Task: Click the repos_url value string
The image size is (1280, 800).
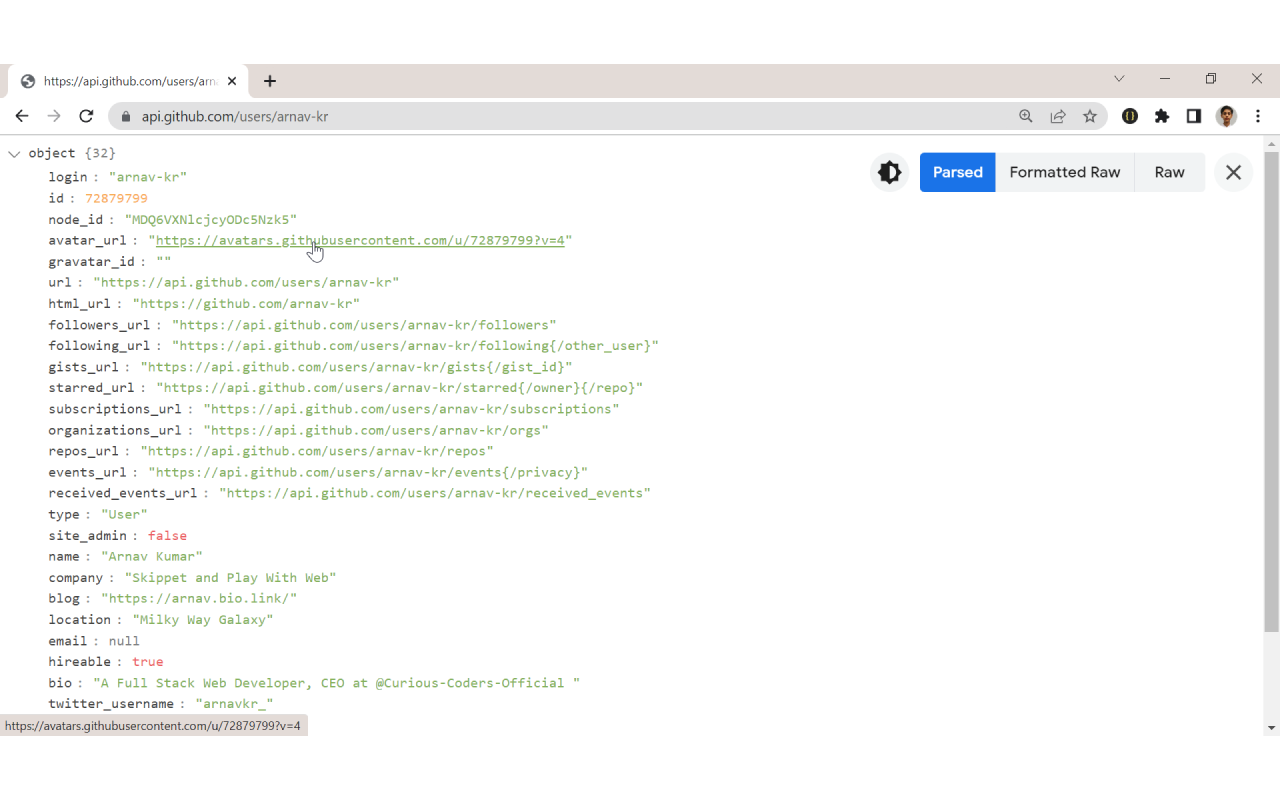Action: pos(317,451)
